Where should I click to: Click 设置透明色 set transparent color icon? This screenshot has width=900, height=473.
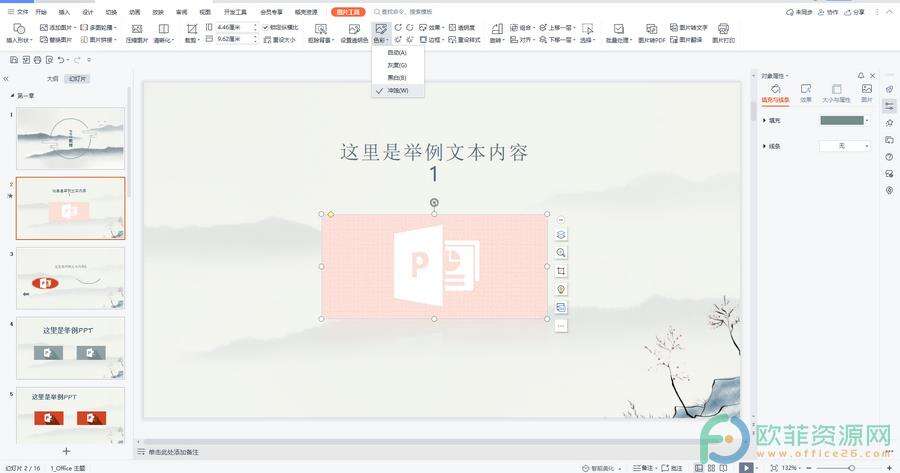click(354, 34)
